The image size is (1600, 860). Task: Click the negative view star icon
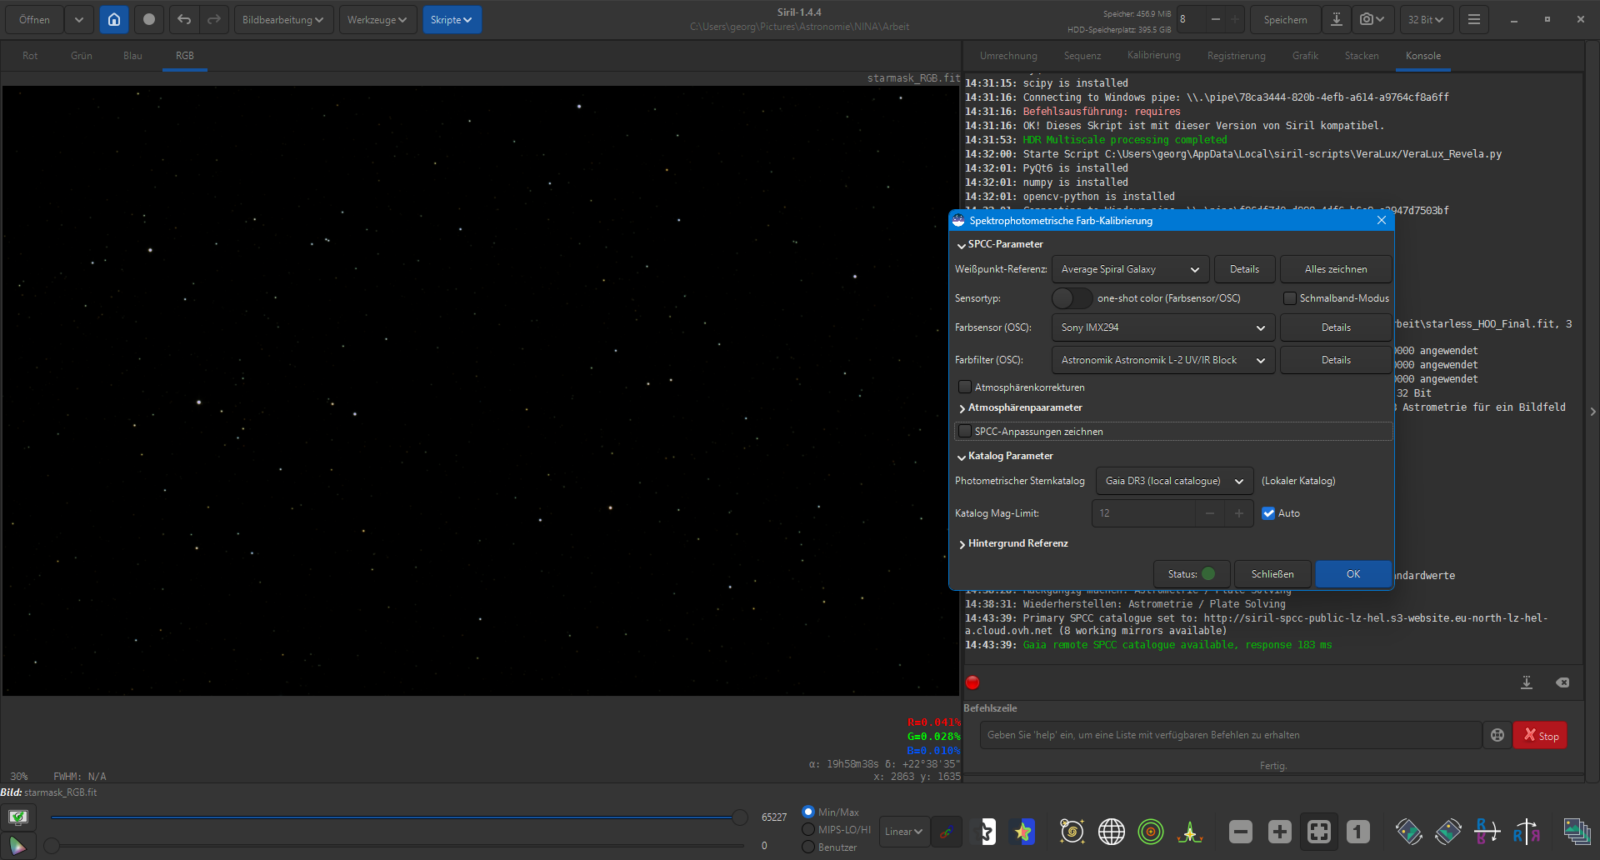tap(985, 832)
